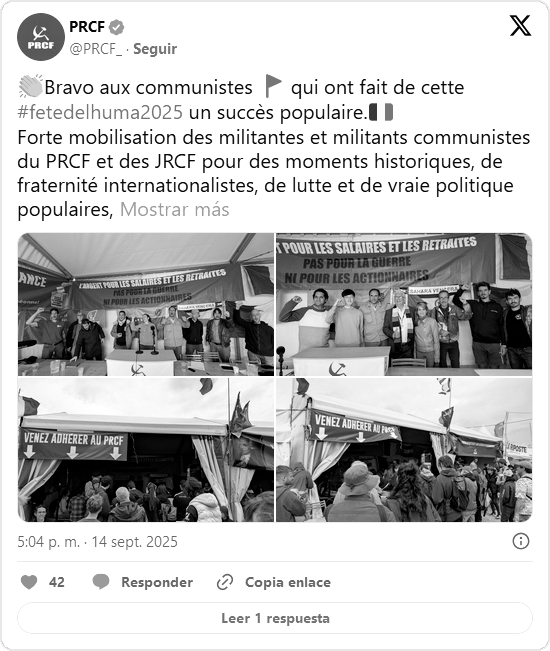Click Leer 1 respuesta button

click(x=275, y=618)
